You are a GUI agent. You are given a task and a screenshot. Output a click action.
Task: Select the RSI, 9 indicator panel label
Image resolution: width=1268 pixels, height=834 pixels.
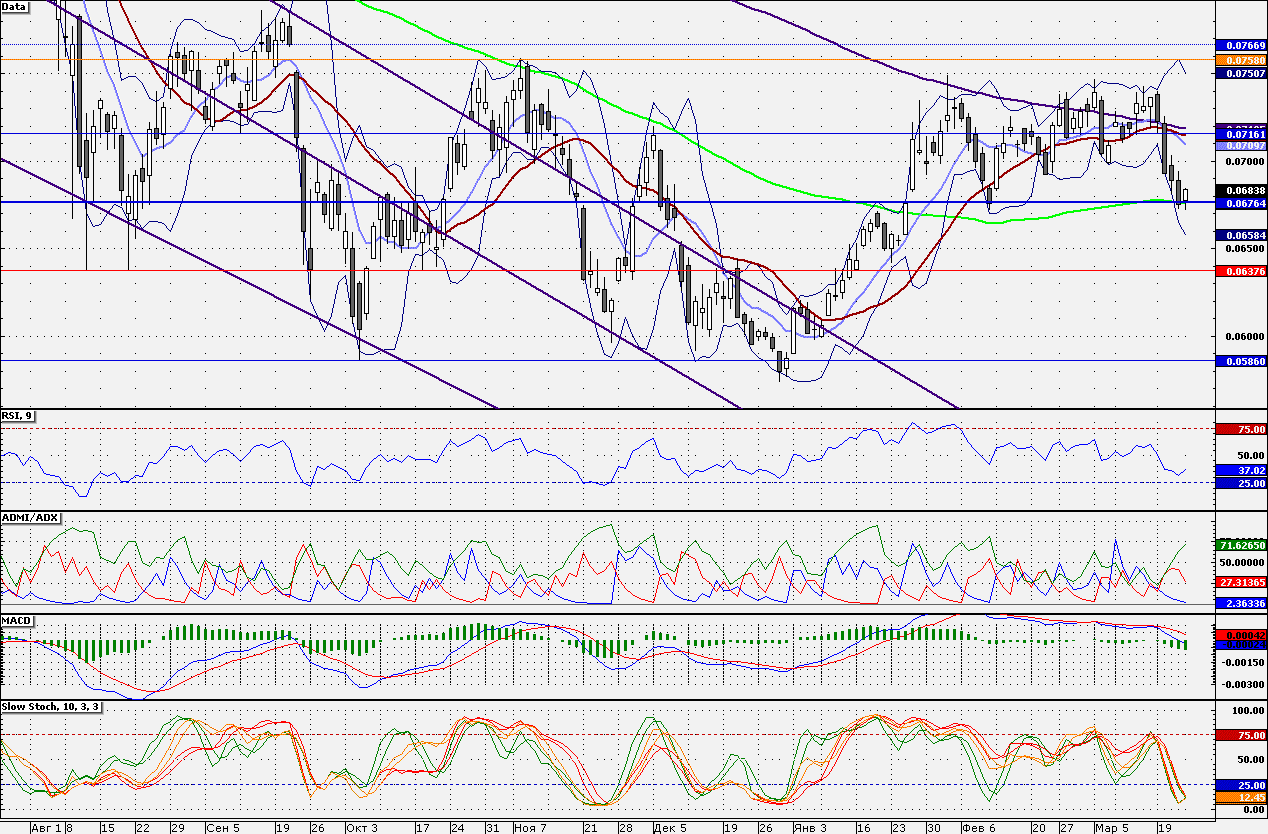click(x=18, y=416)
